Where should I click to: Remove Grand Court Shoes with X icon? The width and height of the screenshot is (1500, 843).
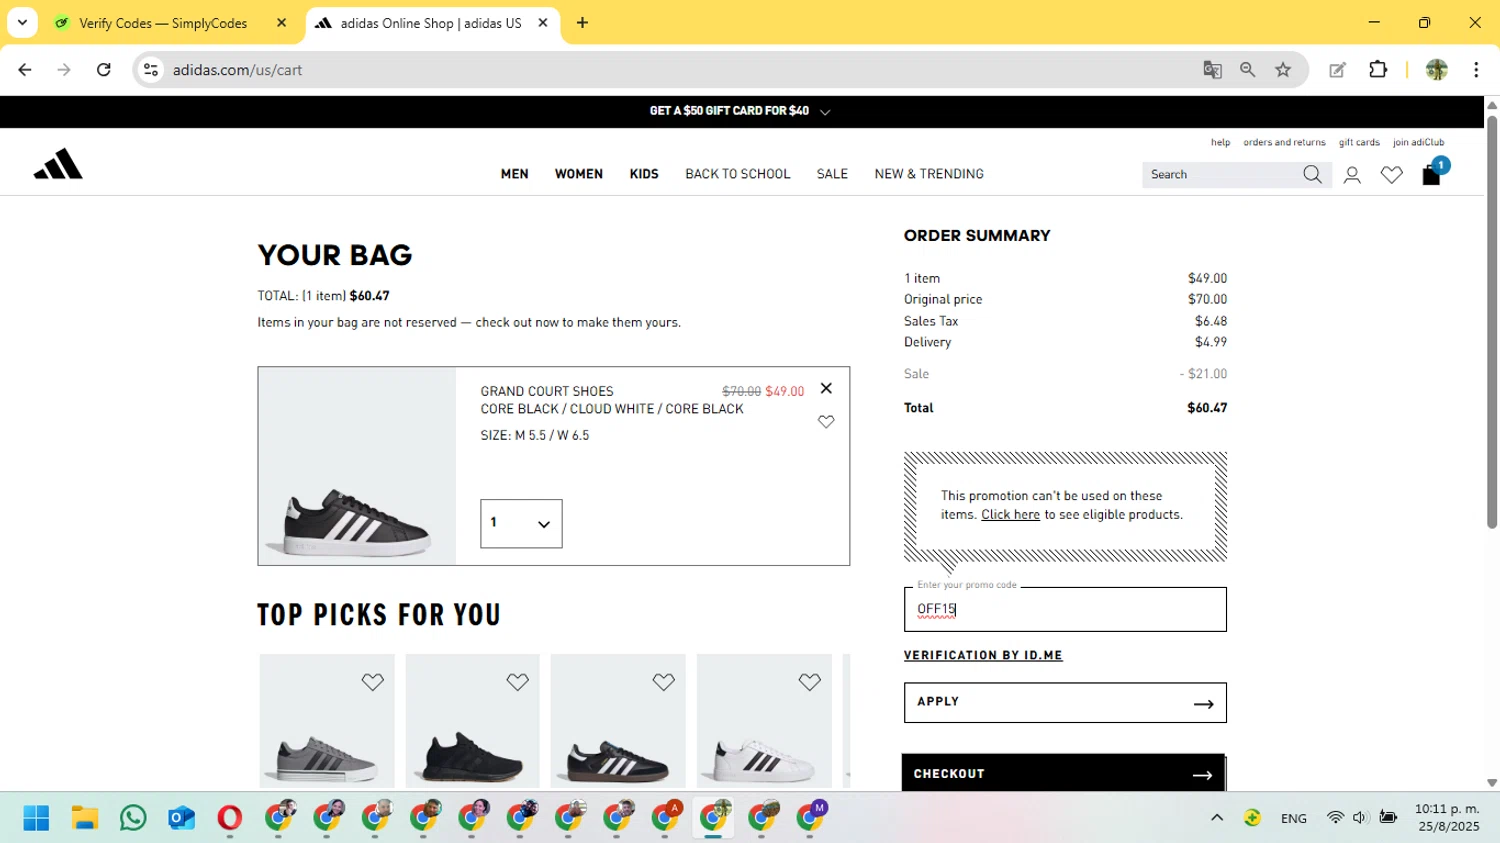[x=826, y=388]
